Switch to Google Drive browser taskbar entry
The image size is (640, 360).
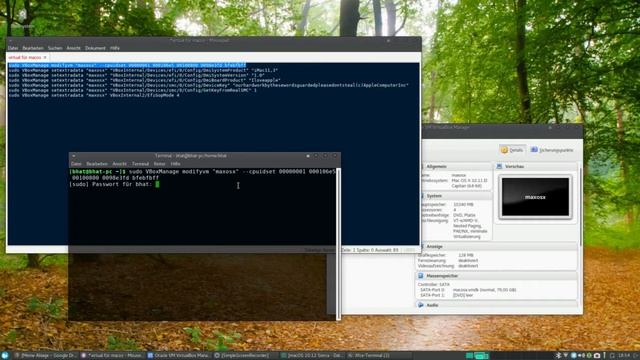click(46, 356)
